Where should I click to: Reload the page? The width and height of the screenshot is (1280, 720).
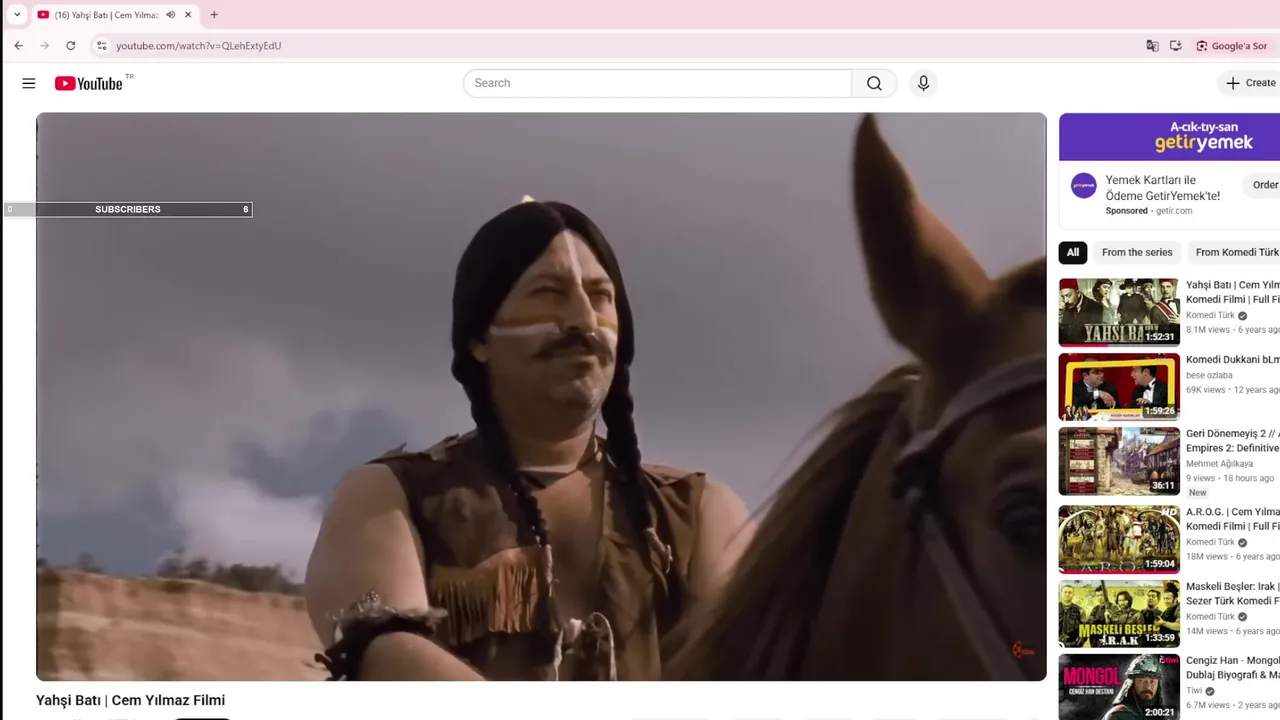(x=70, y=46)
